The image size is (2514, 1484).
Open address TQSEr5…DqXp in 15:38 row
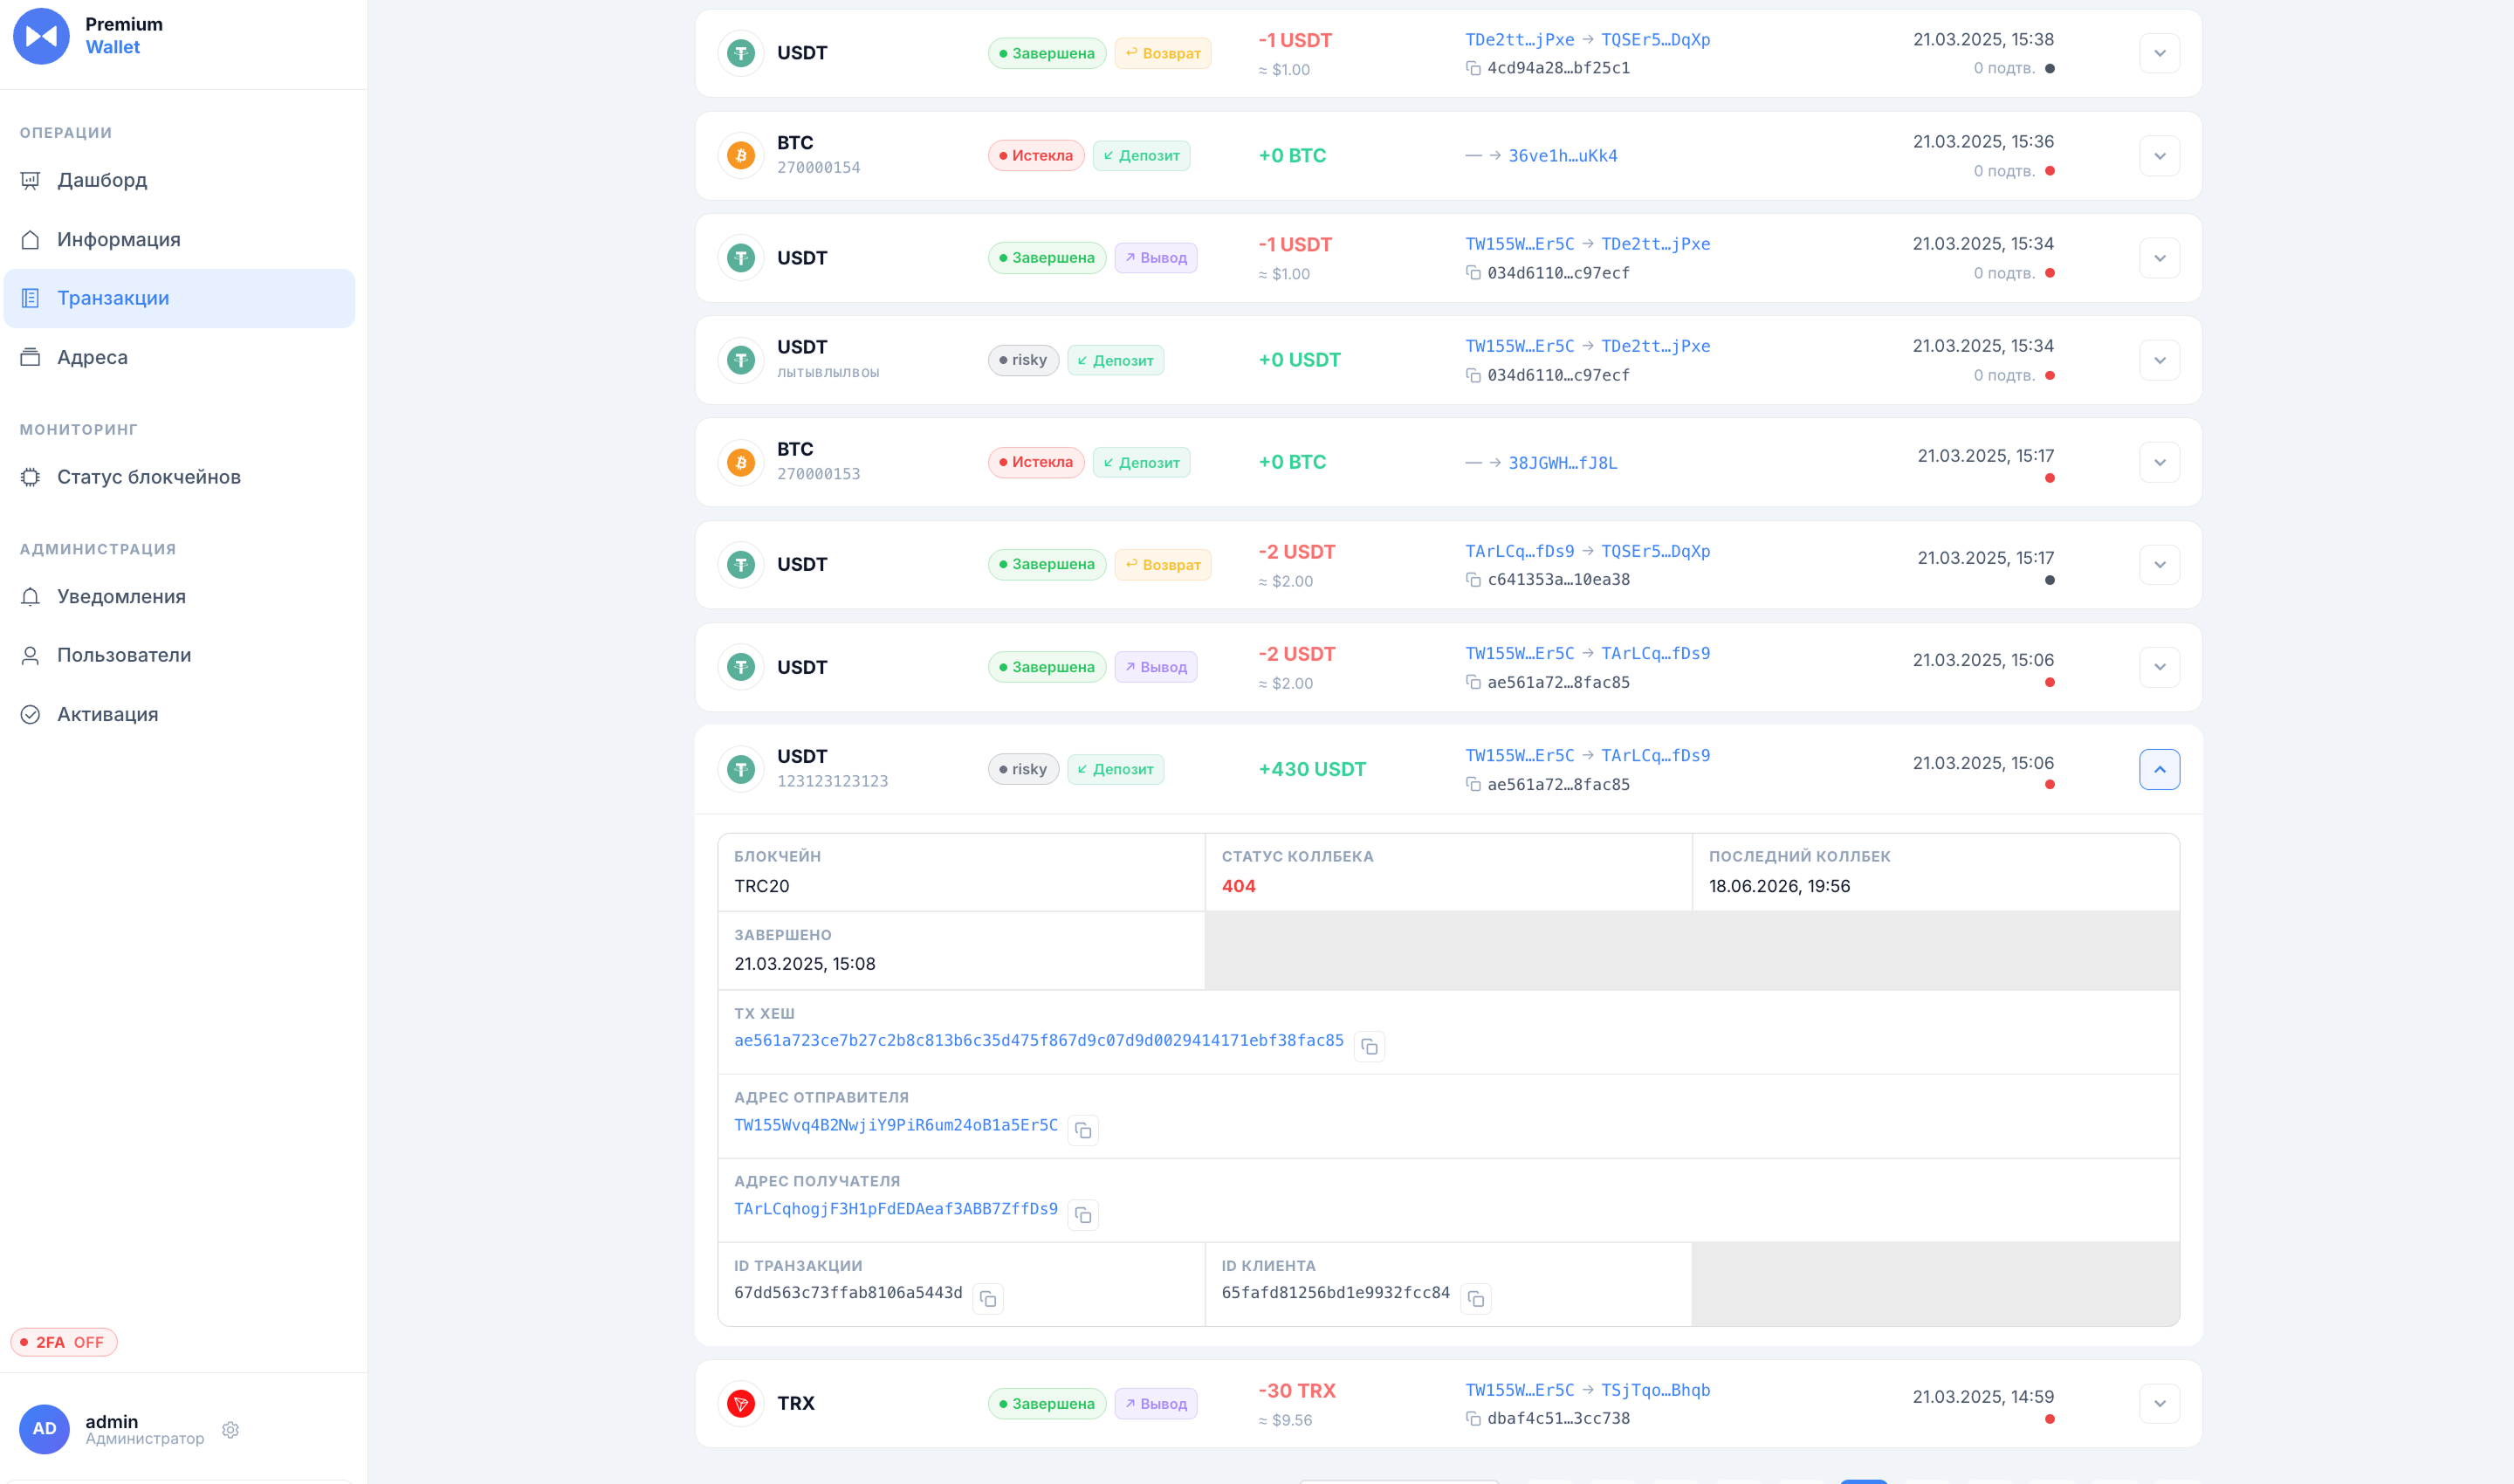[x=1656, y=40]
